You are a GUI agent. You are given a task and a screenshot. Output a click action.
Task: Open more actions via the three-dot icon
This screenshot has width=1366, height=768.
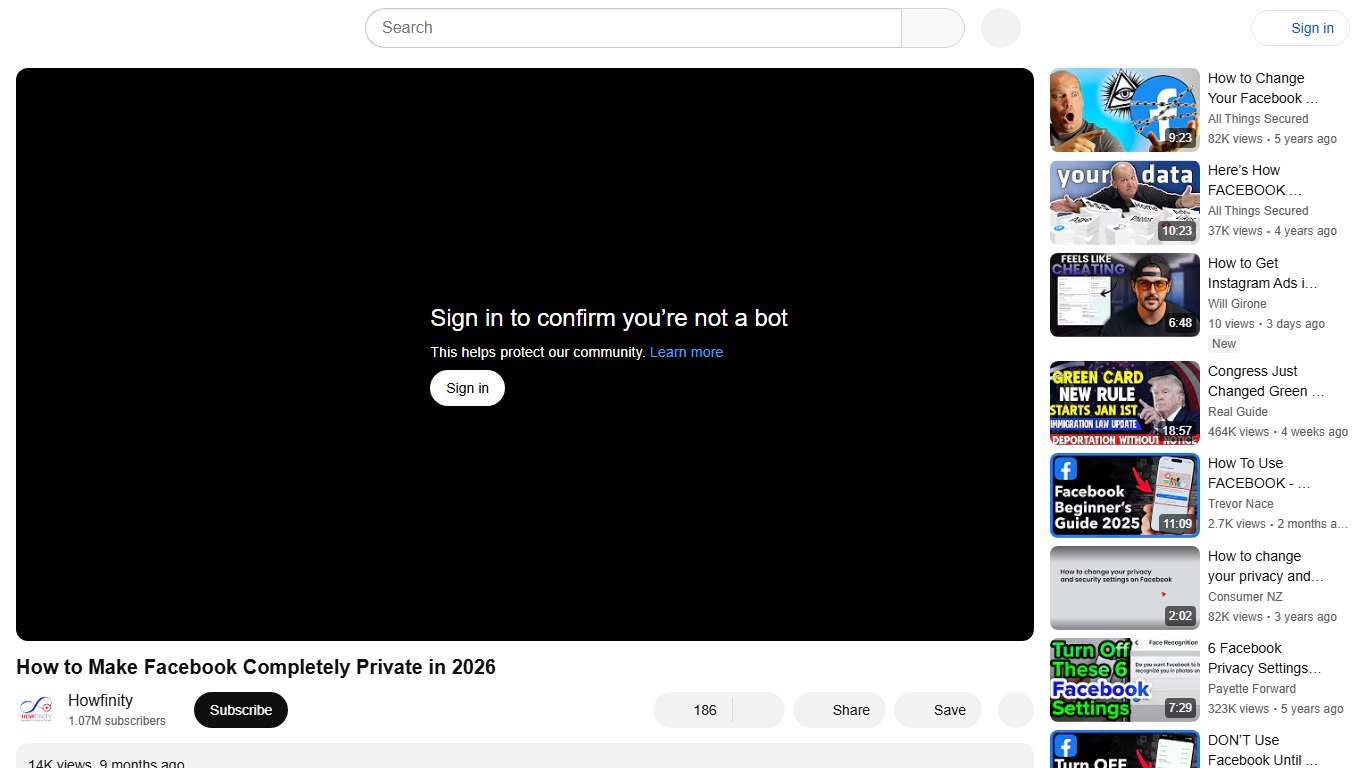[1015, 710]
